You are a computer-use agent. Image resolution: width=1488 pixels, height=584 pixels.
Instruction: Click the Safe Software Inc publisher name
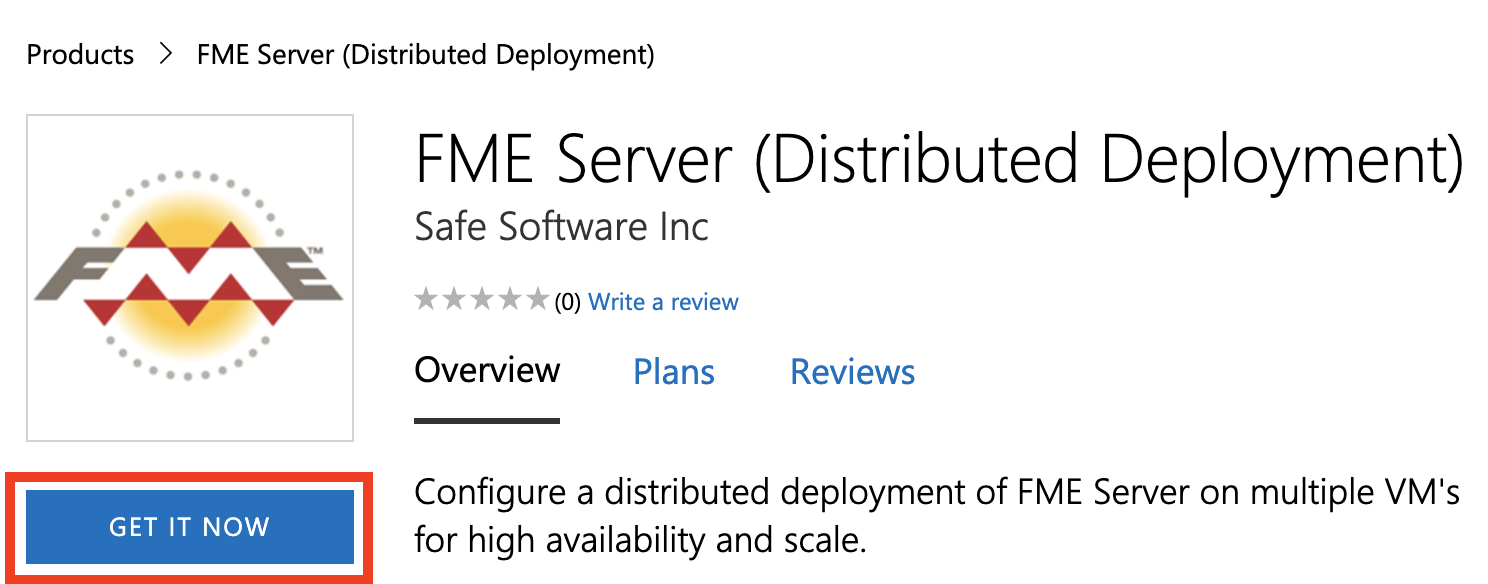(561, 227)
